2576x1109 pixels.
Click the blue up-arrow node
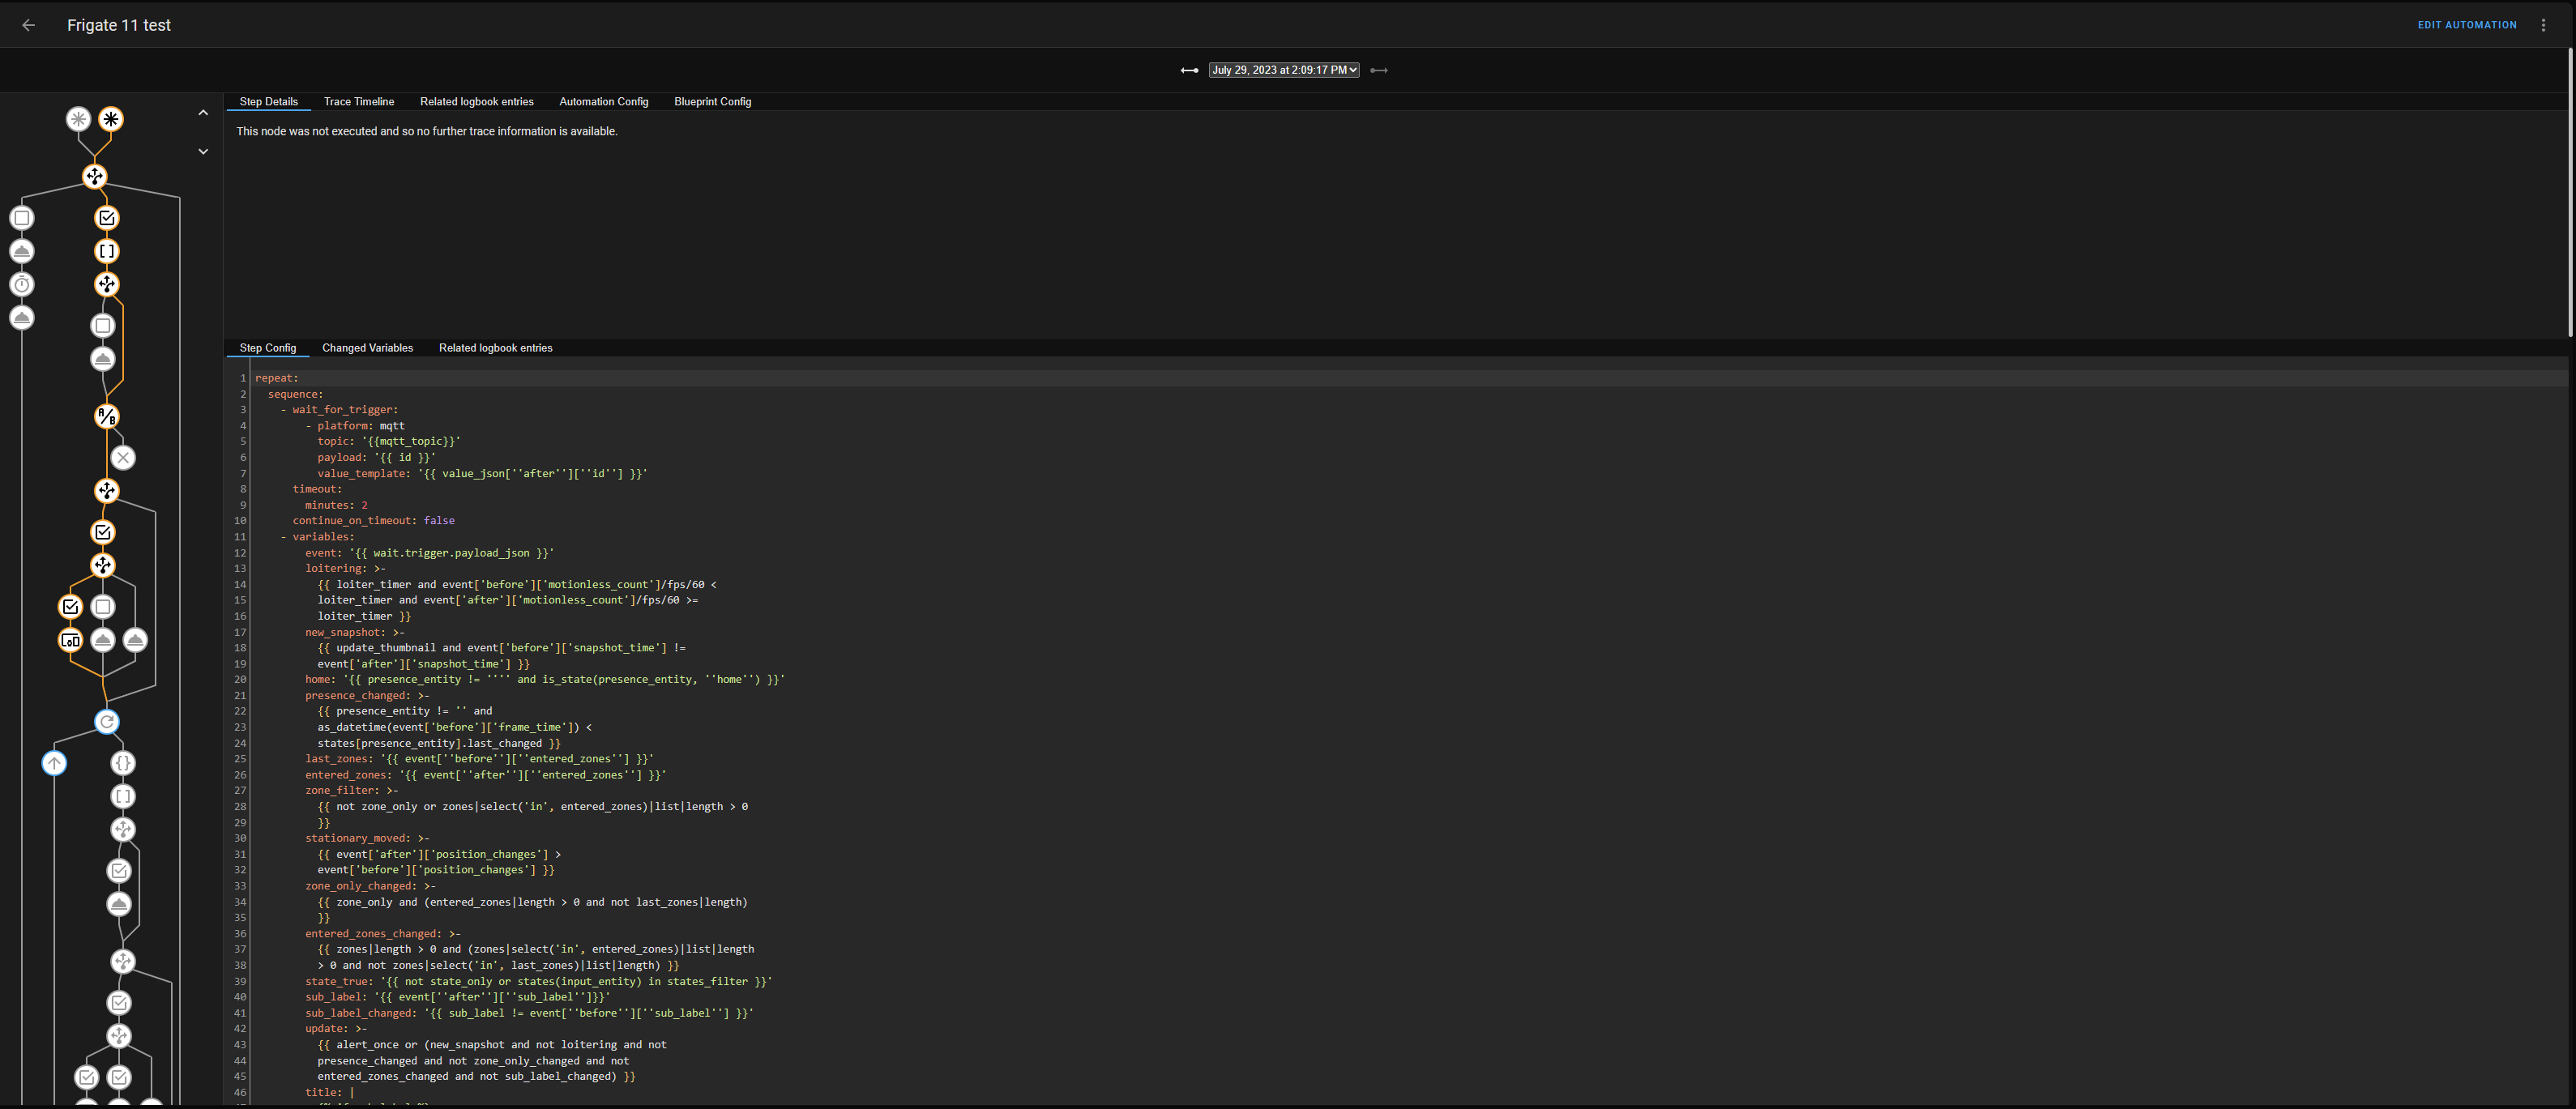[54, 763]
